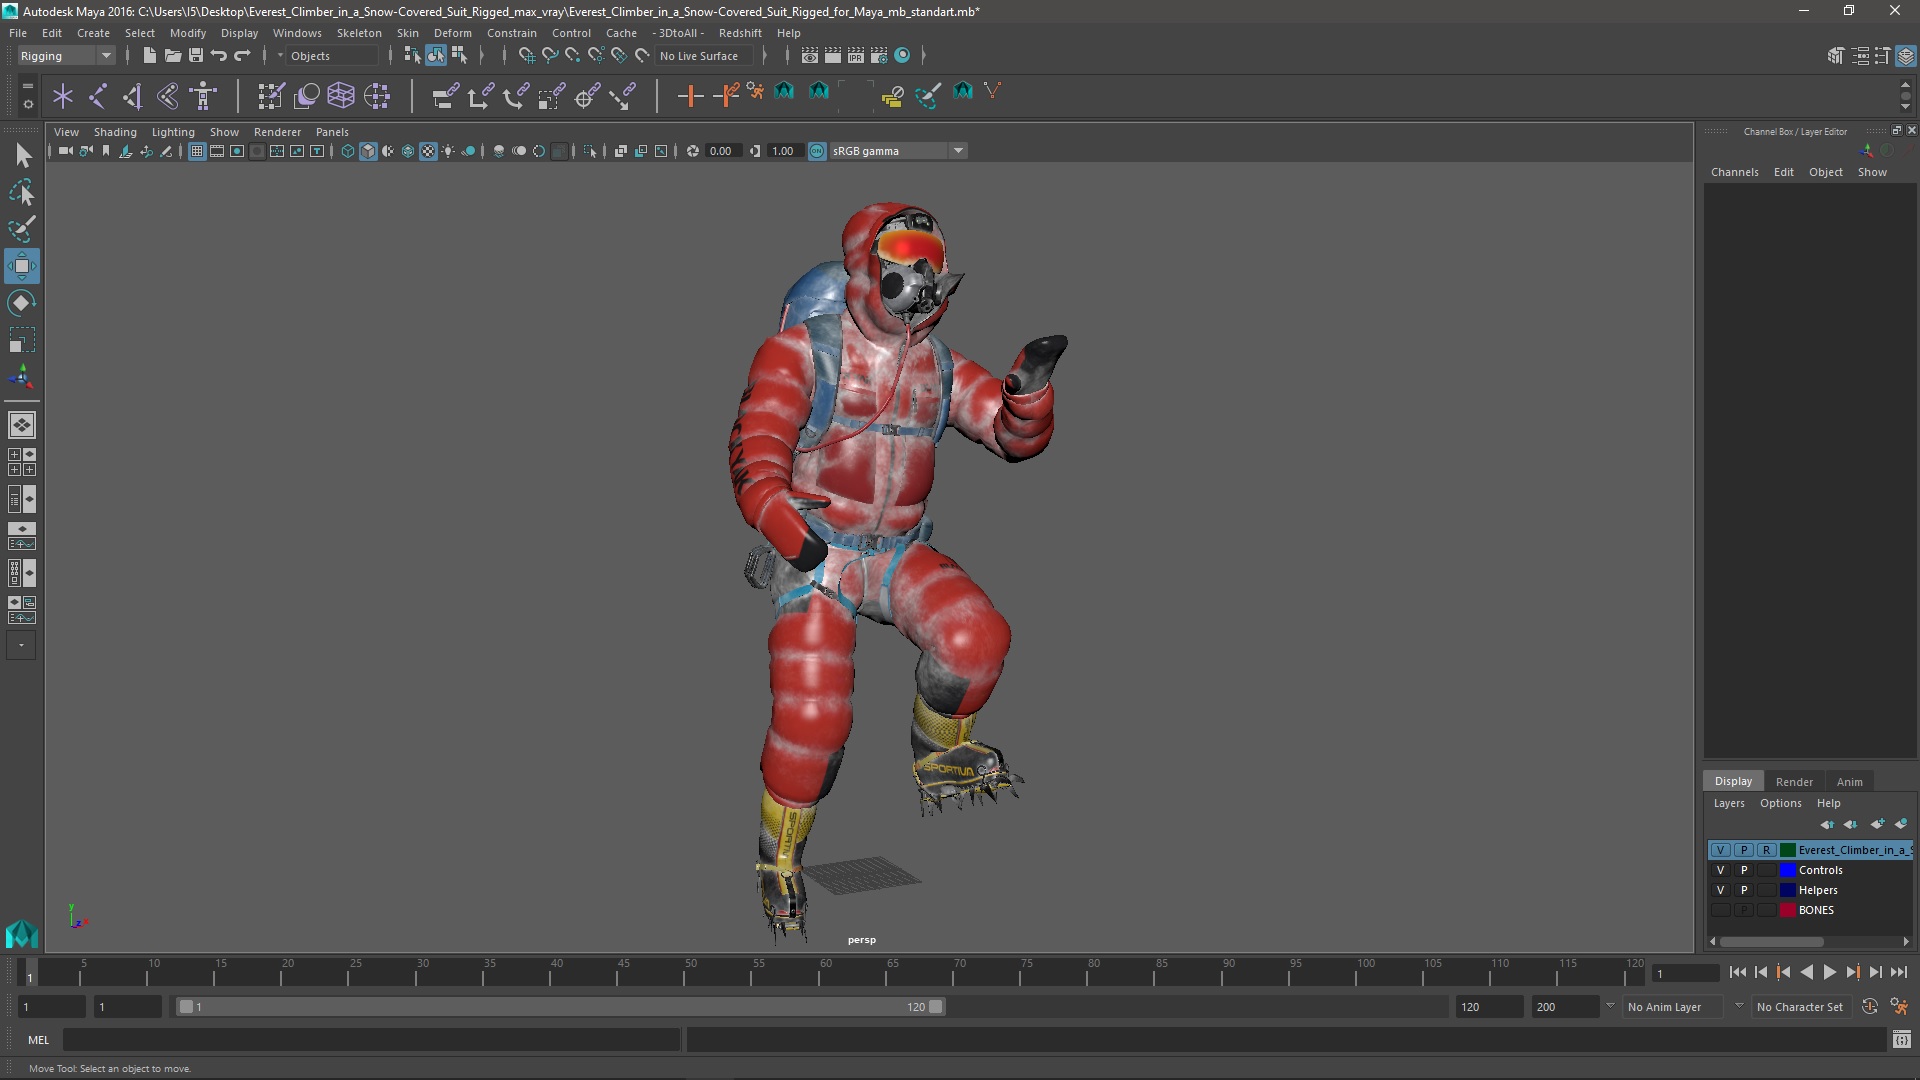Click the layer list horizontal scrollbar
The image size is (1920, 1080).
click(1770, 941)
